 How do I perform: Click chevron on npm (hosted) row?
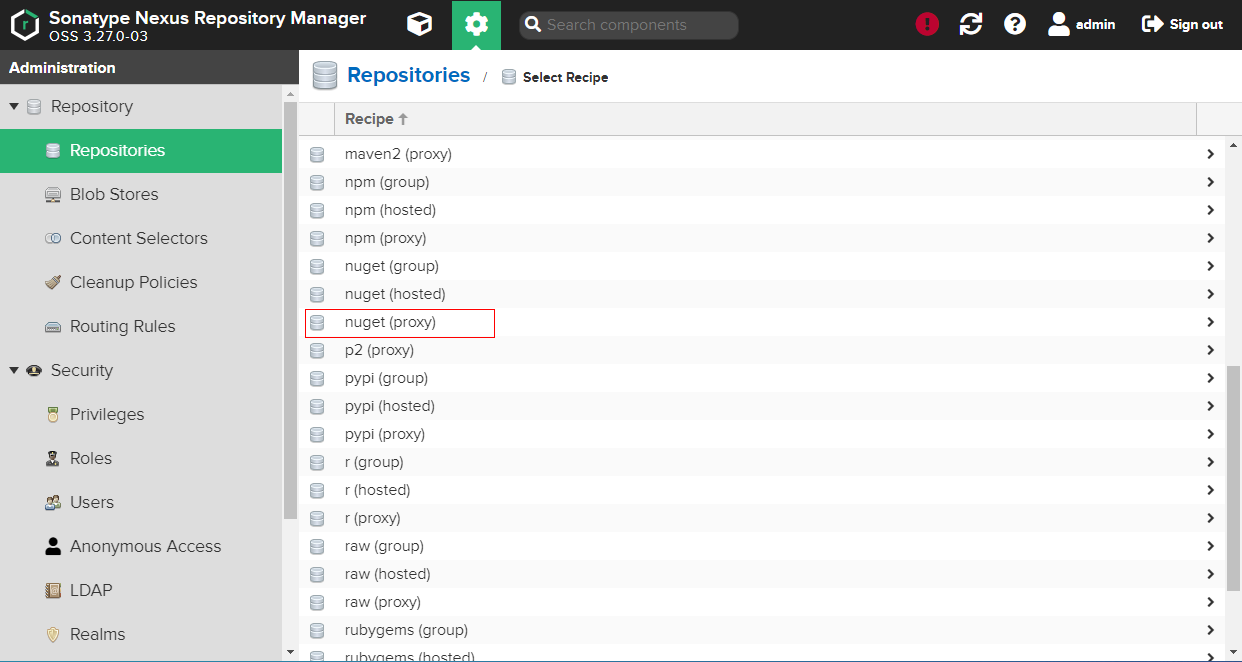(x=1210, y=210)
